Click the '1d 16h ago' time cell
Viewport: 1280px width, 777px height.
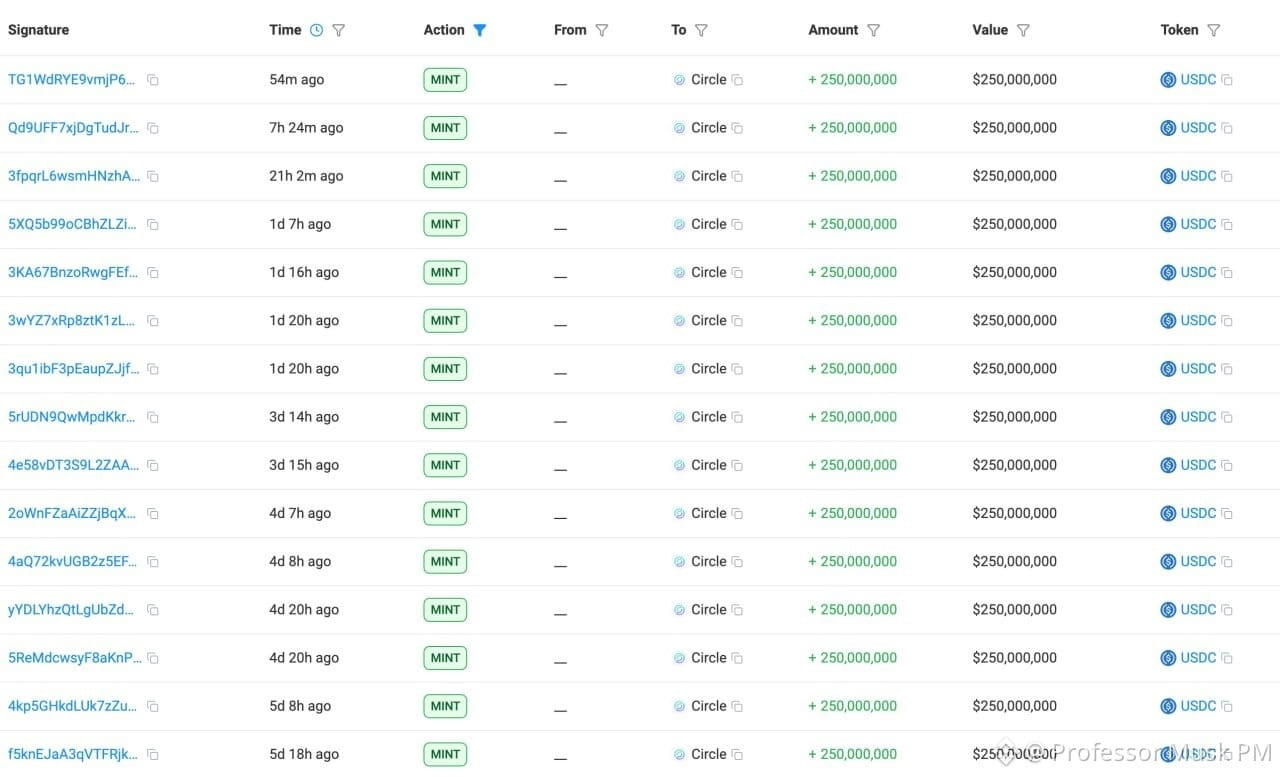304,272
